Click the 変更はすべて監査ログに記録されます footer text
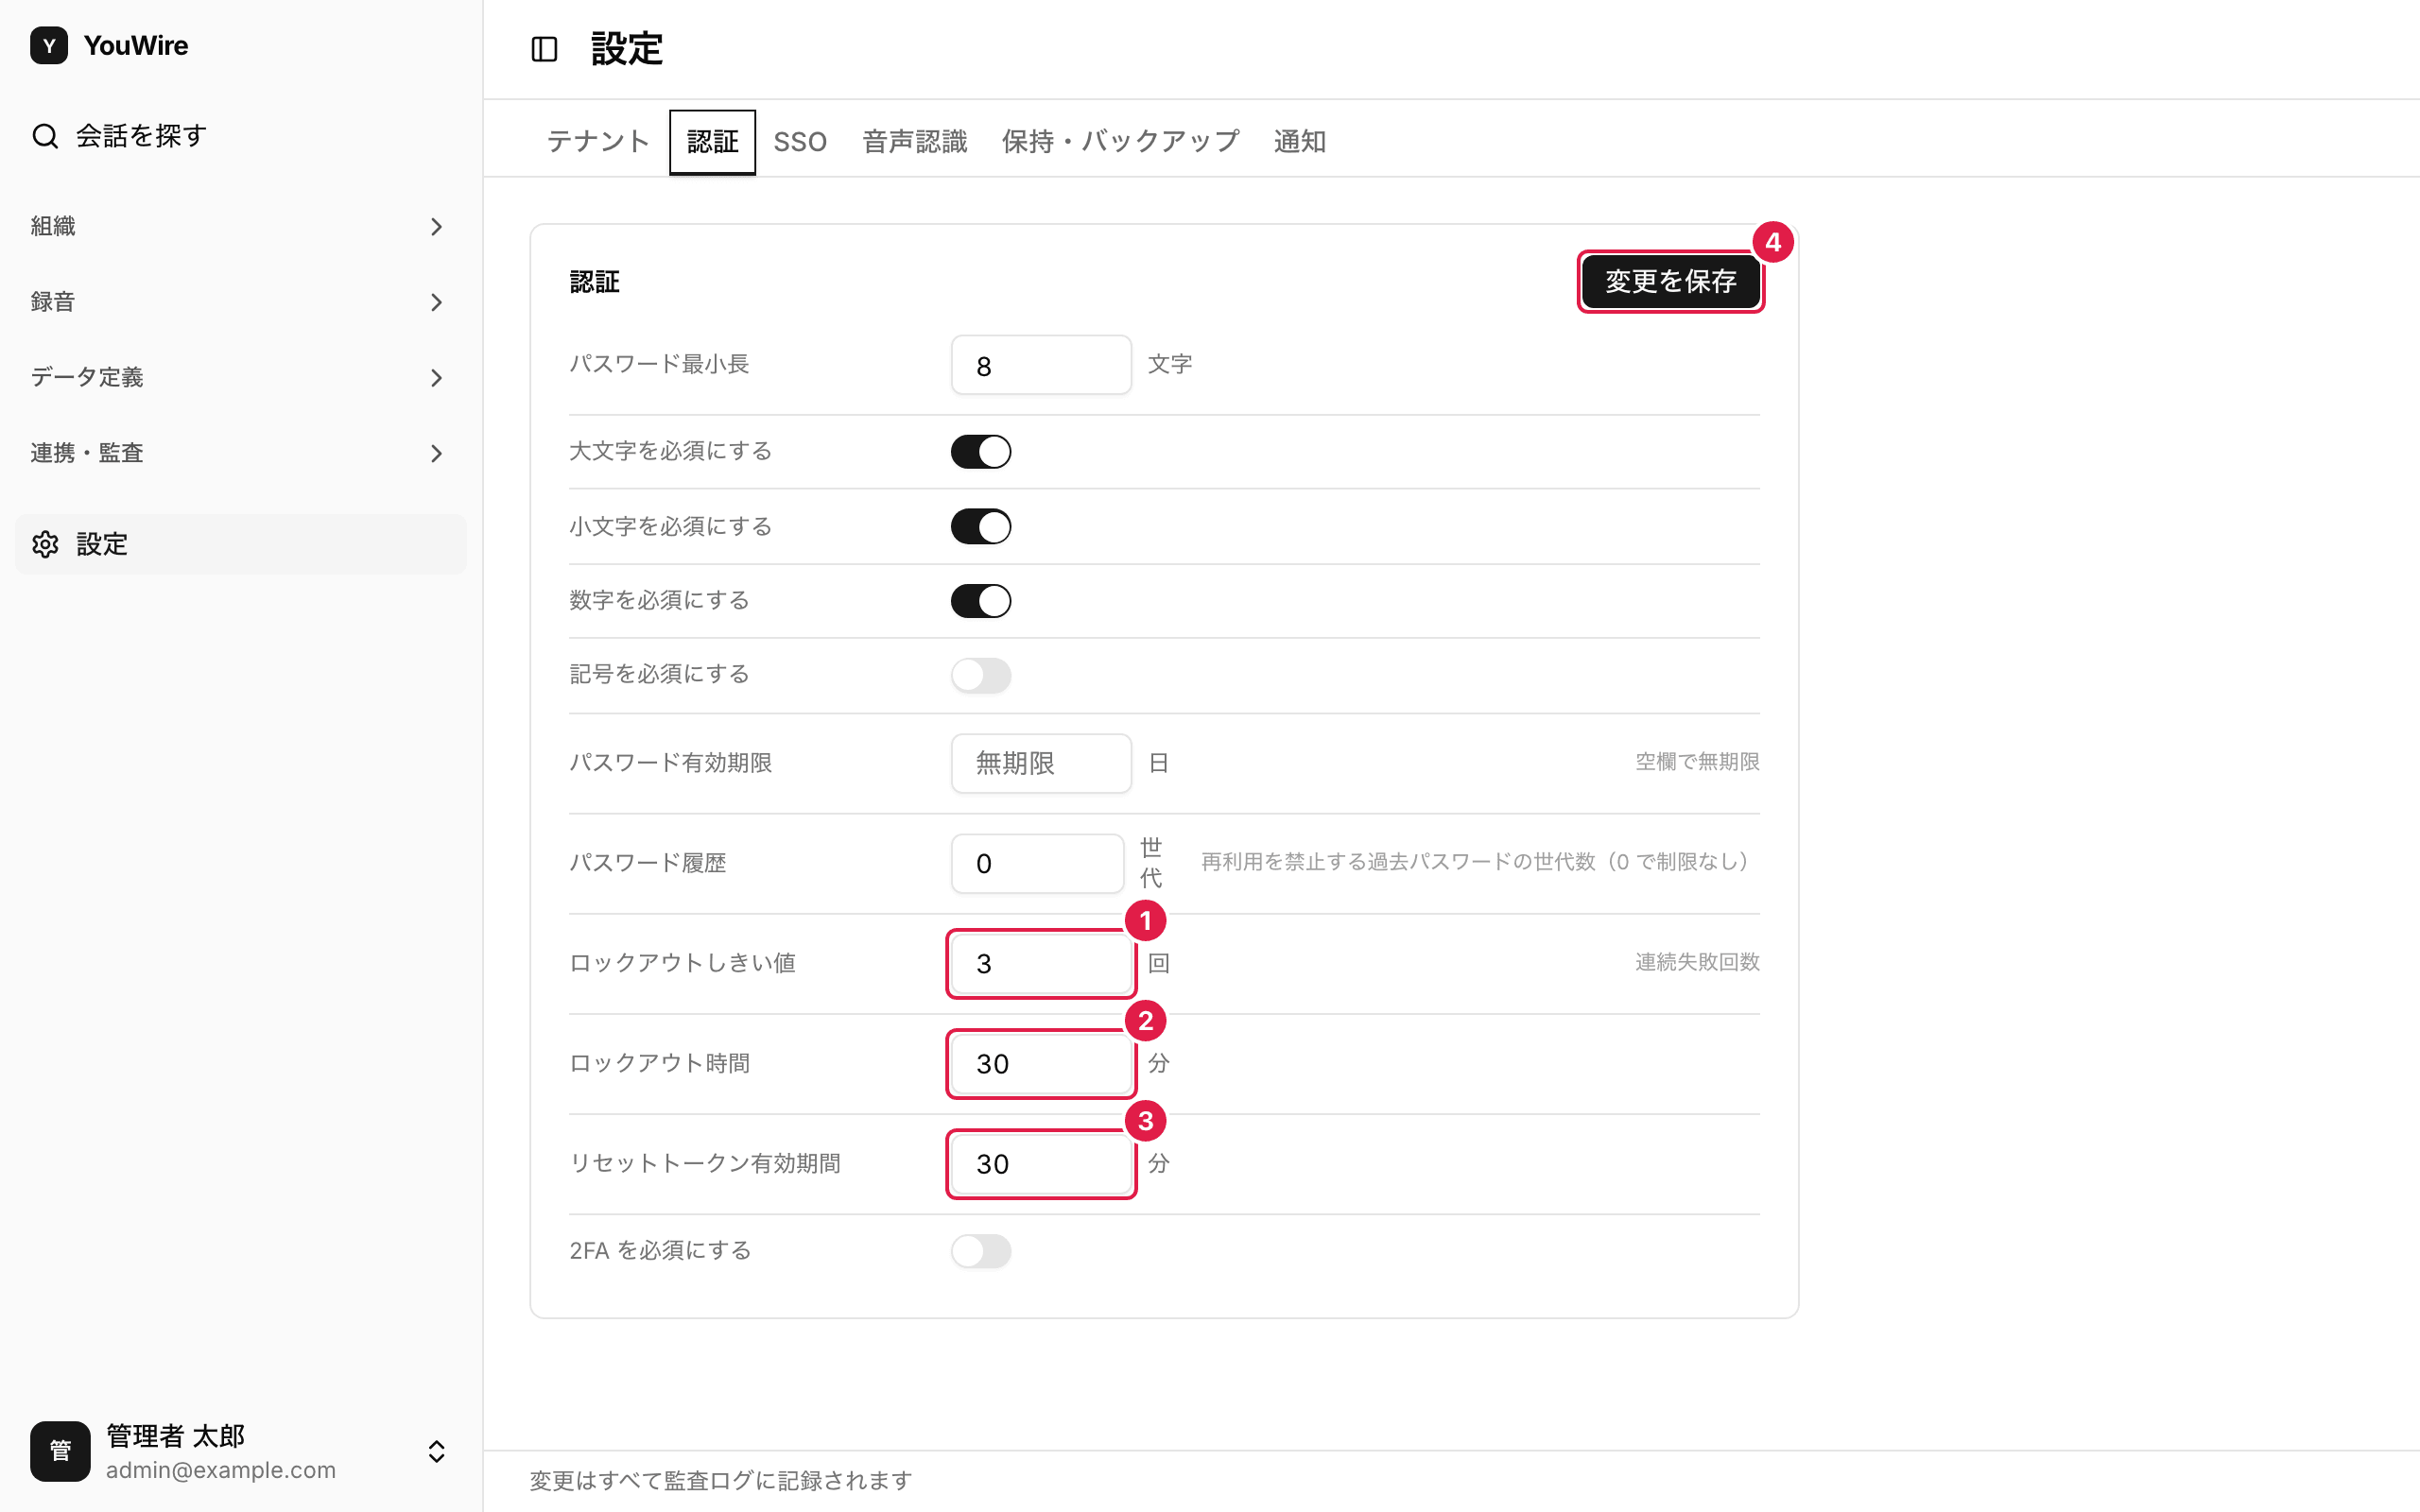This screenshot has height=1512, width=2420. click(x=720, y=1481)
